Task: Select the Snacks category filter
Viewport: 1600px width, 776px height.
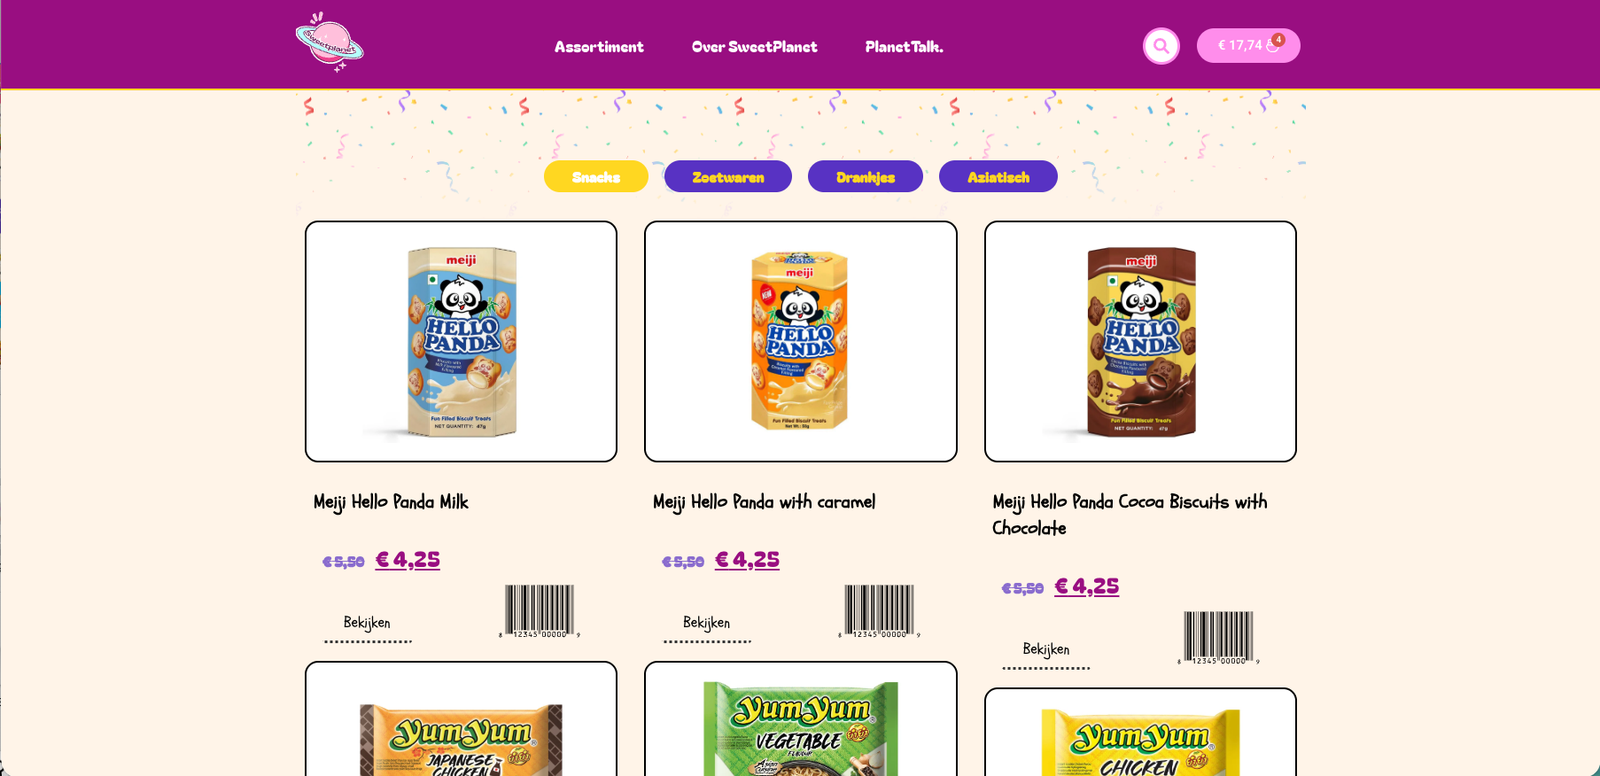Action: [596, 177]
